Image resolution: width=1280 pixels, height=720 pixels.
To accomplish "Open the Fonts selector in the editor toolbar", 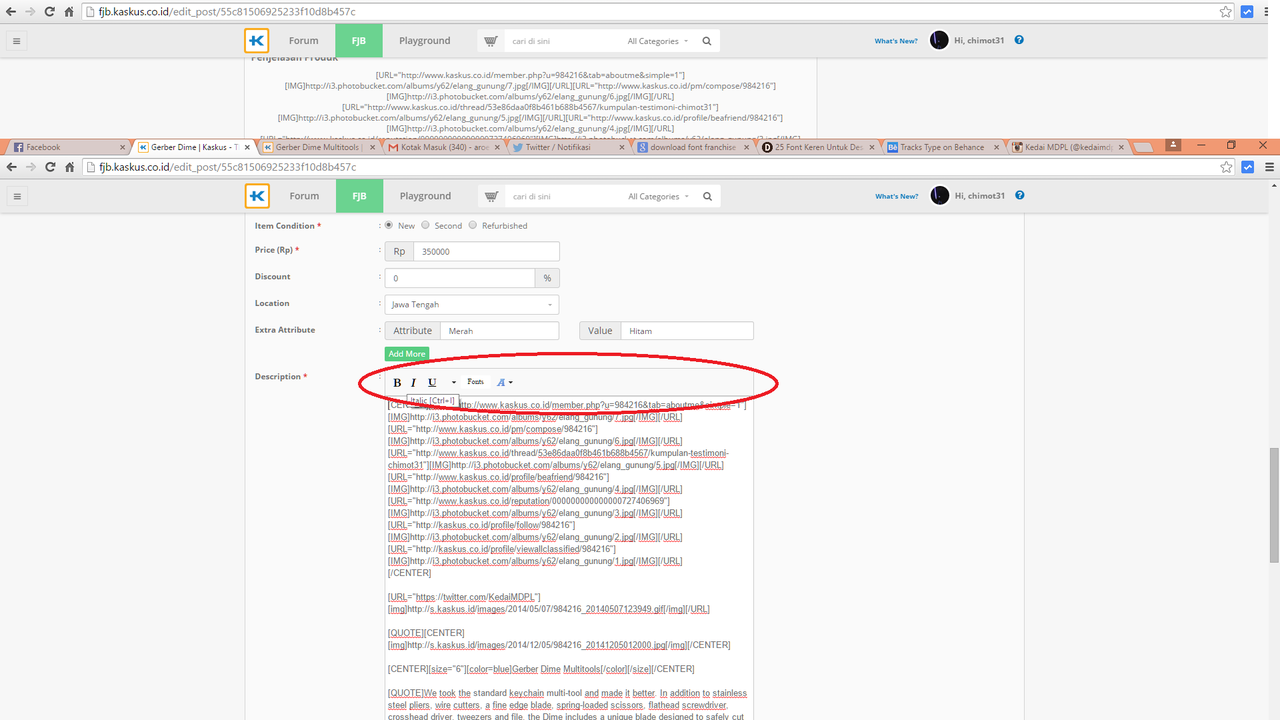I will (x=475, y=382).
